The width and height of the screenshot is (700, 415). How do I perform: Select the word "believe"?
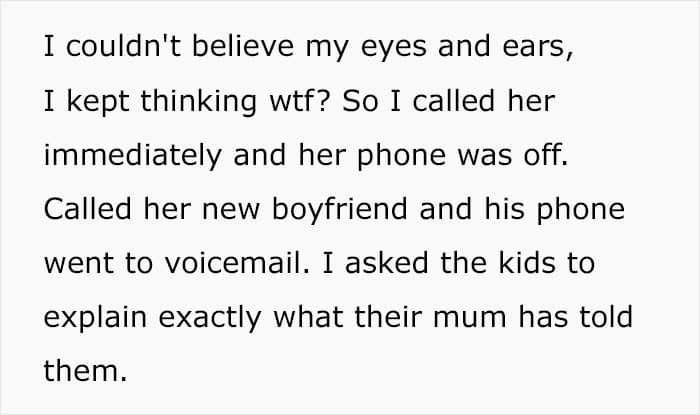(243, 46)
